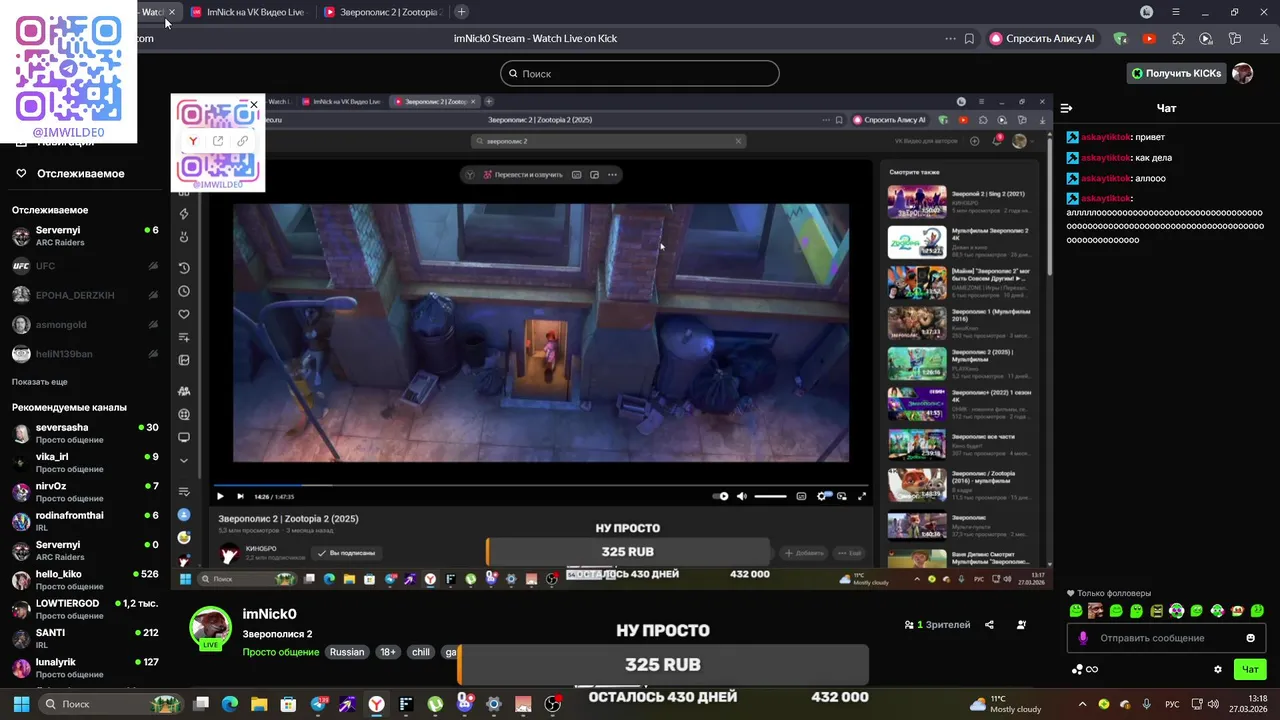
Task: Open the downloads icon in browser toolbar
Action: [x=1263, y=39]
